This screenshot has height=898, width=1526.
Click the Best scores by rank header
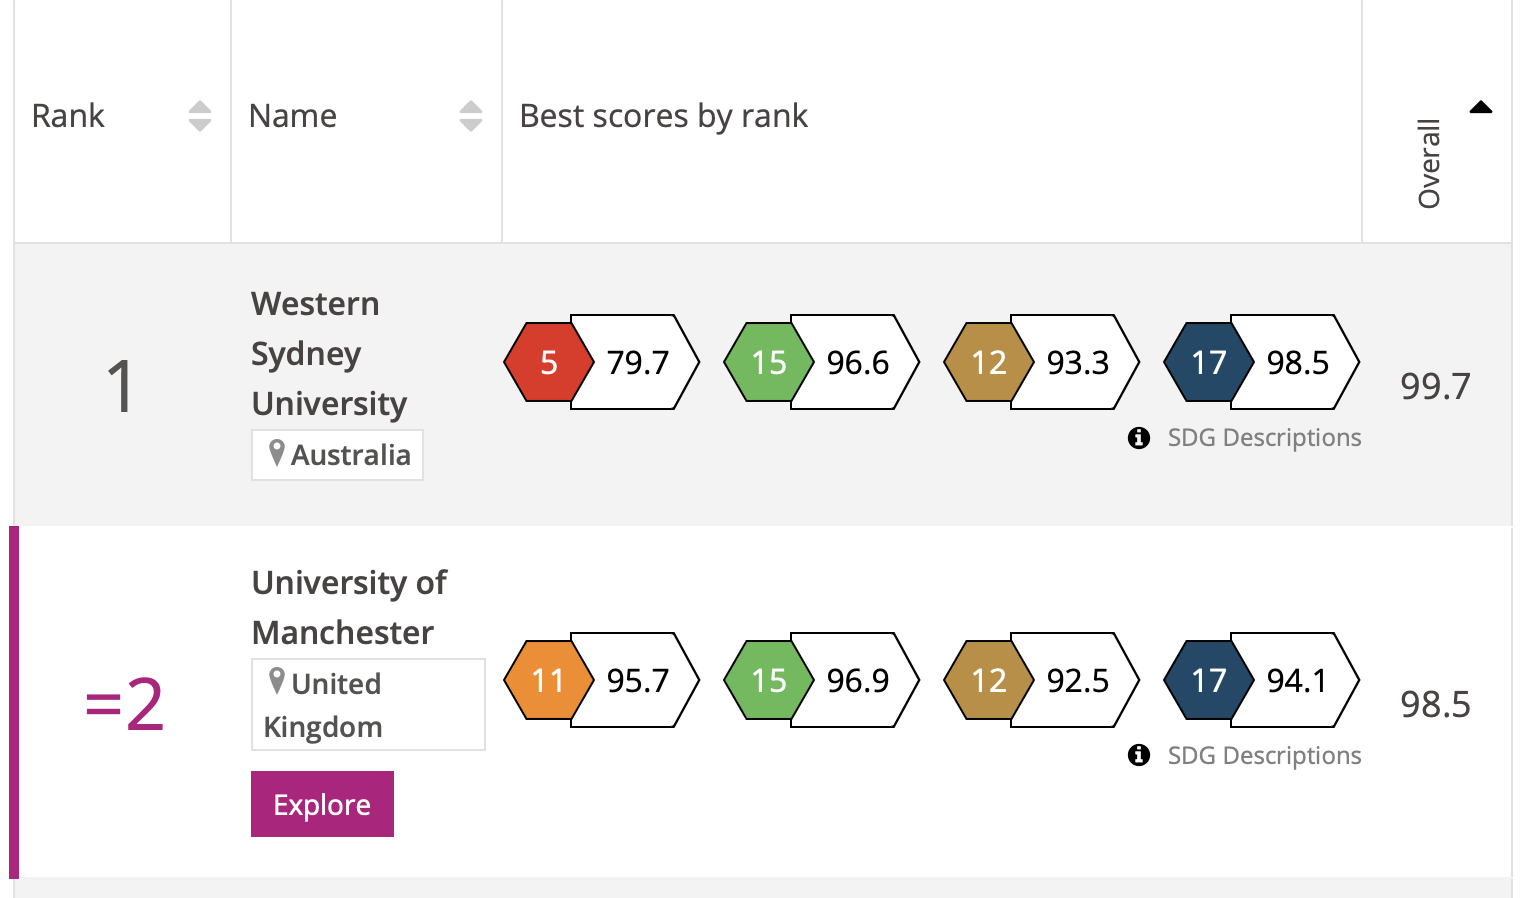(663, 116)
